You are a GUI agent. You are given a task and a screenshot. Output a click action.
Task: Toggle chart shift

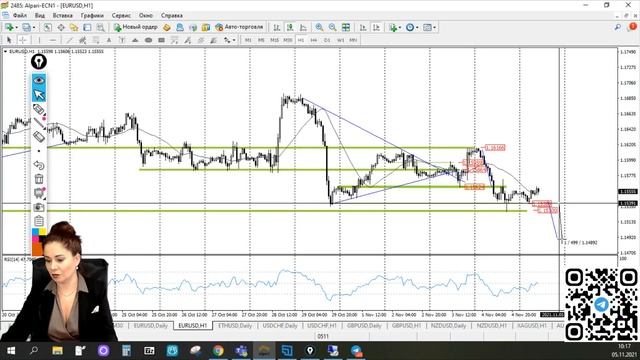(376, 27)
